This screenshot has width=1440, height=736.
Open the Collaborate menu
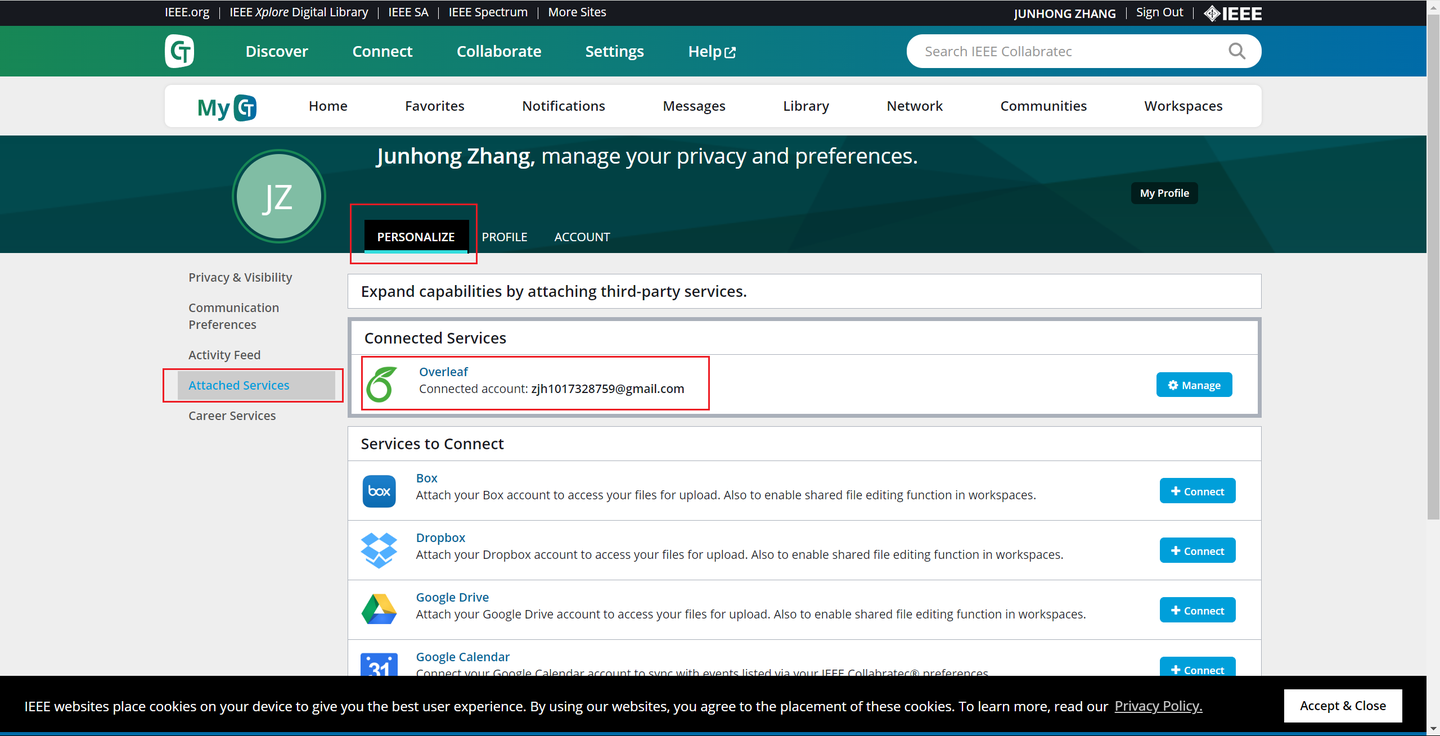point(498,51)
